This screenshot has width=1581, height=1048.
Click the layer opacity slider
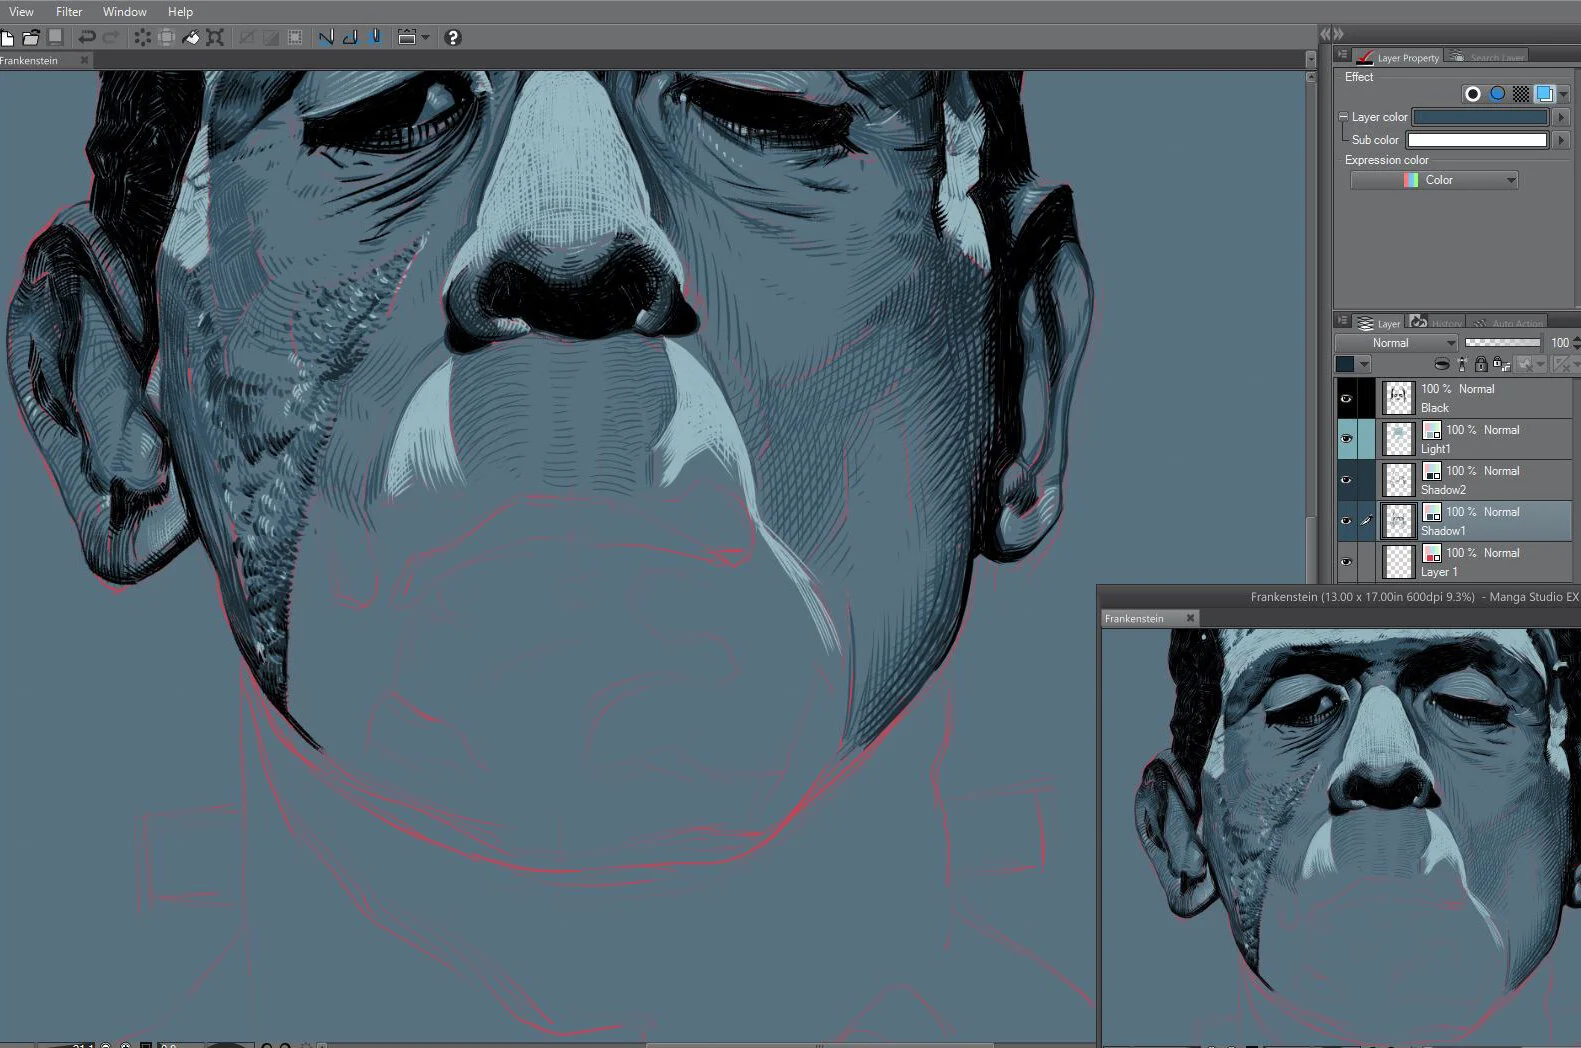tap(1502, 343)
